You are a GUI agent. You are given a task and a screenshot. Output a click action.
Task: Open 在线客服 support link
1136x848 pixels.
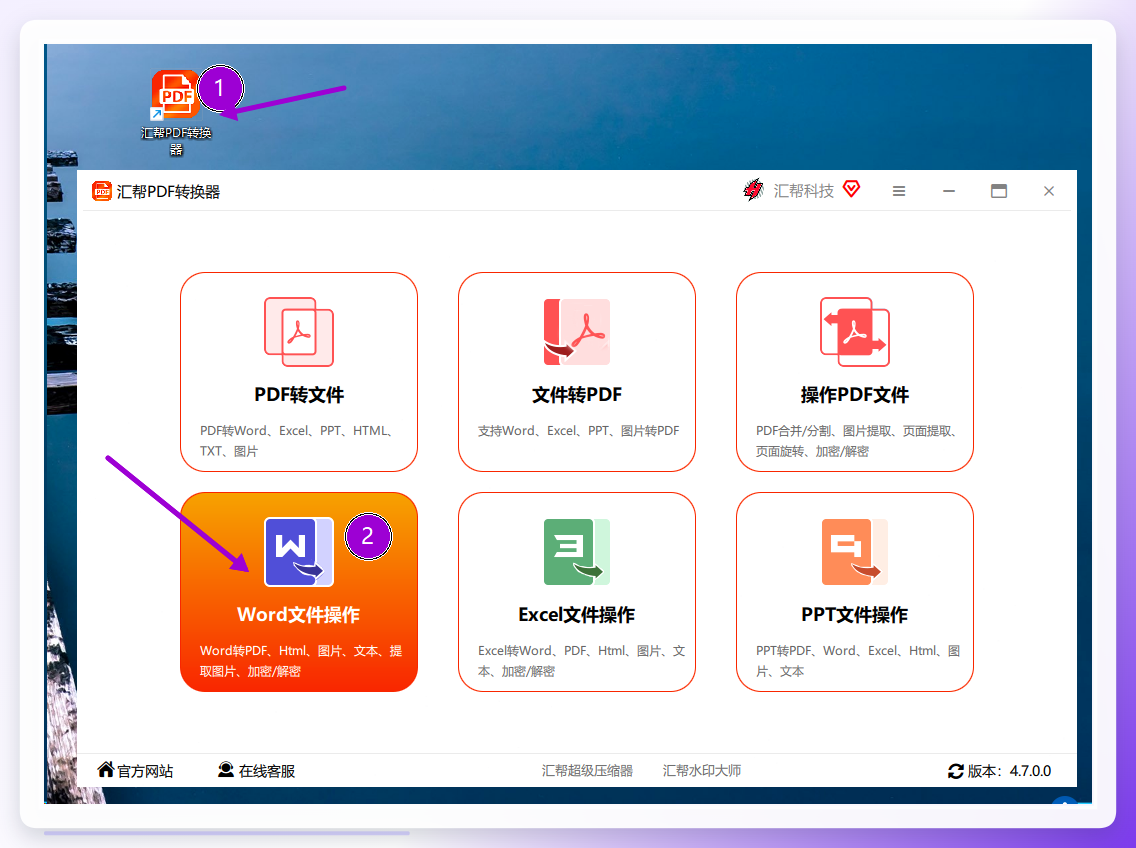pos(267,771)
